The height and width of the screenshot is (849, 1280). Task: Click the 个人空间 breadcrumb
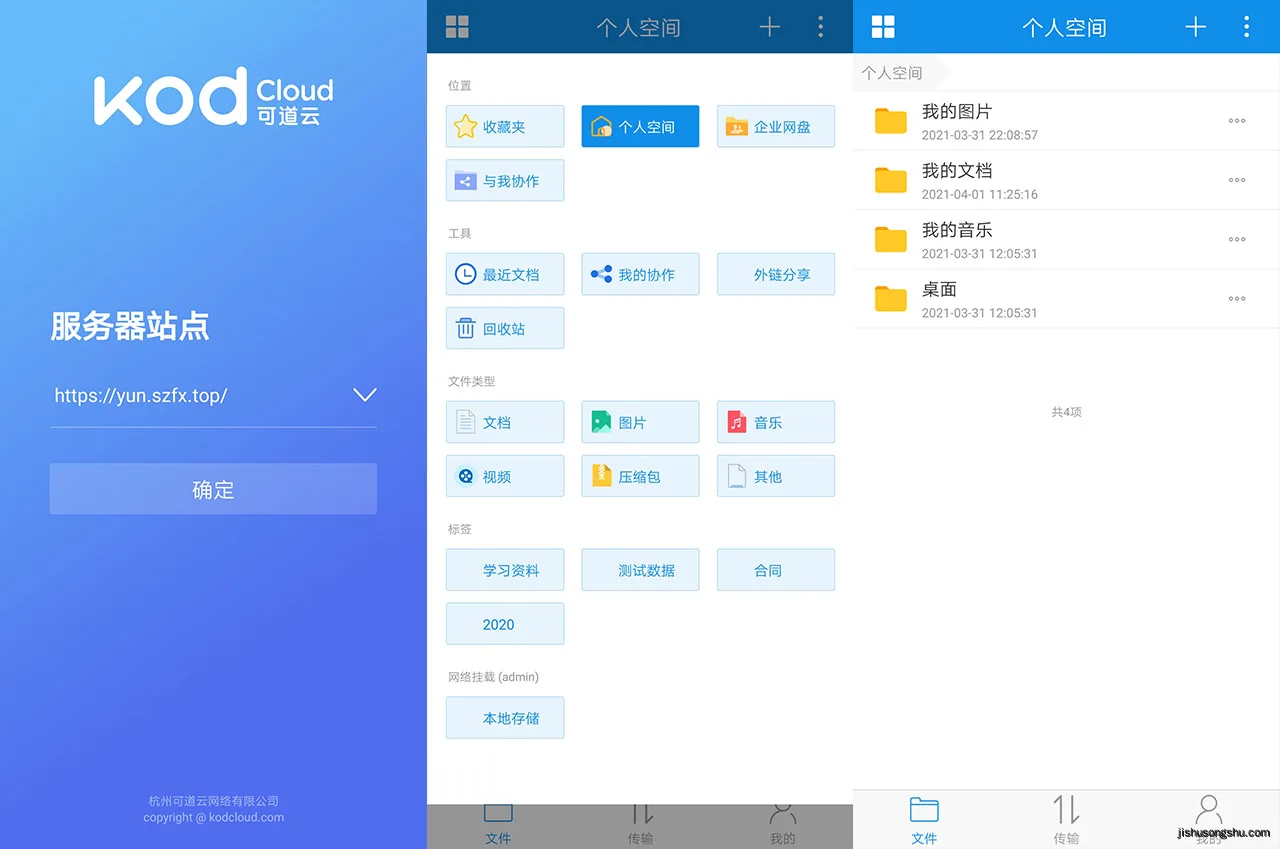892,73
